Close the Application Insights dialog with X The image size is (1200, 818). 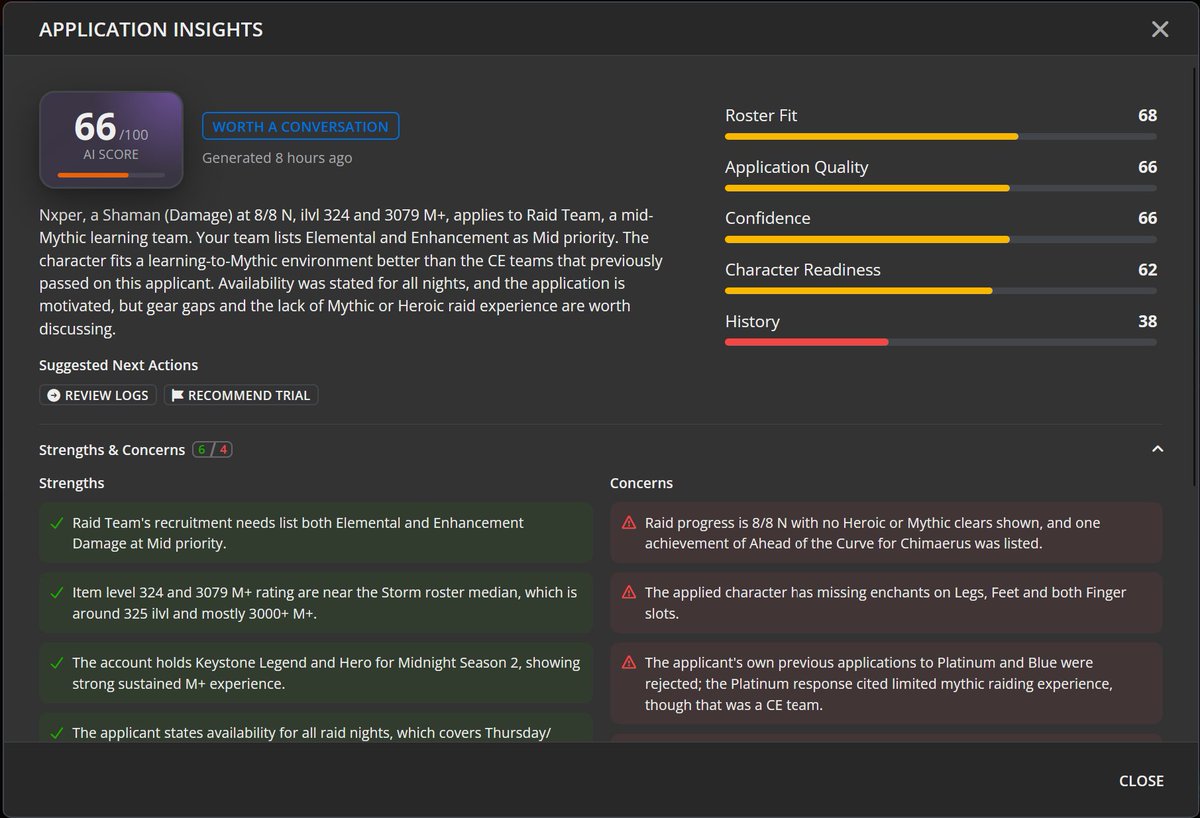tap(1160, 29)
